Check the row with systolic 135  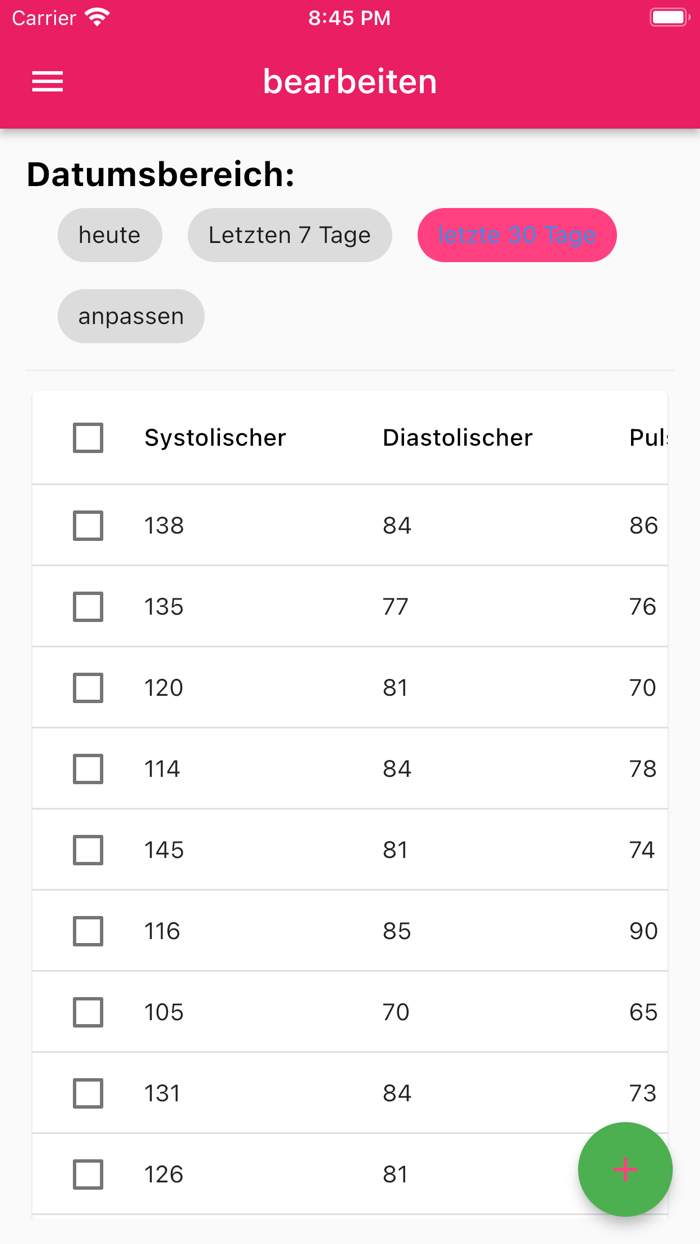[x=88, y=607]
